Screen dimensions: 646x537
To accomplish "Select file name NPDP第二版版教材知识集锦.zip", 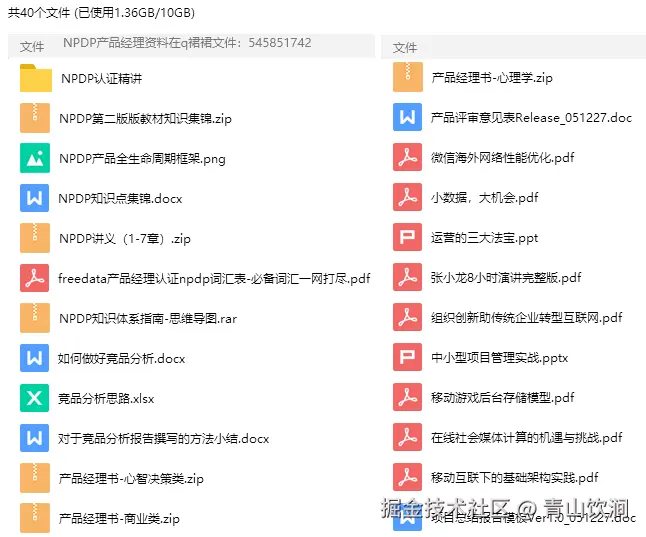I will 145,119.
